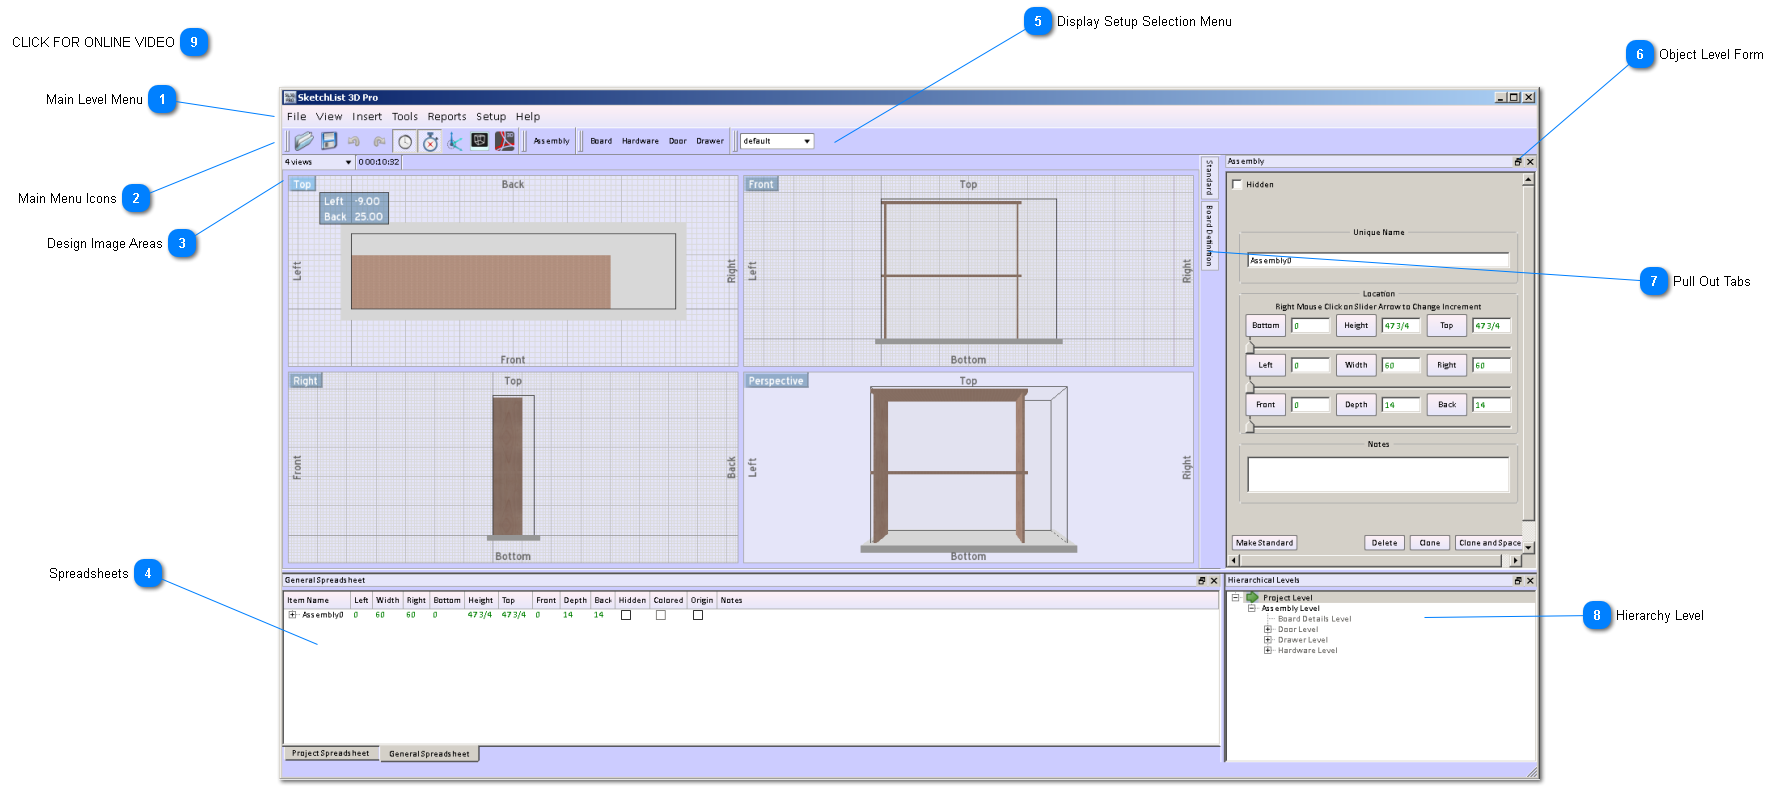The height and width of the screenshot is (788, 1780).
Task: Expand Assembly0 row in spreadsheet
Action: 293,615
